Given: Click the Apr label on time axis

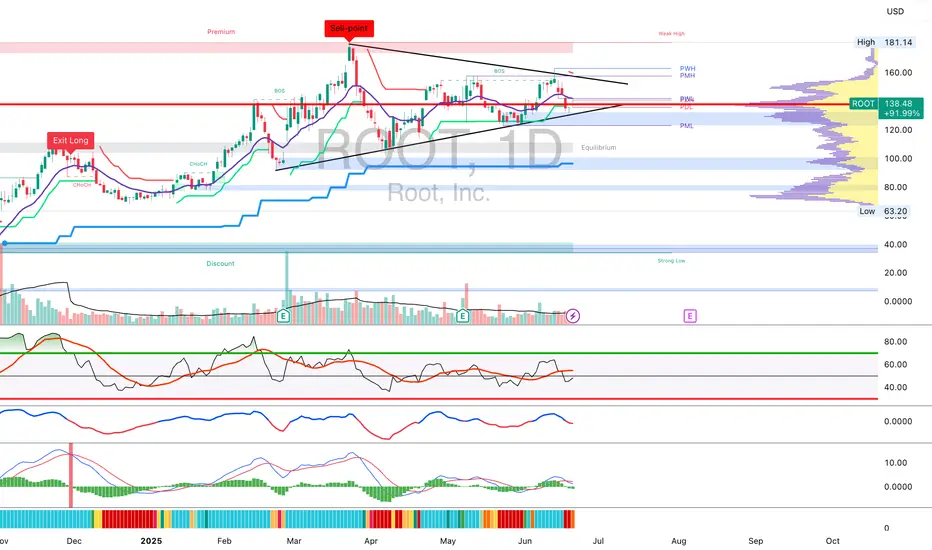Looking at the screenshot, I should coord(370,541).
